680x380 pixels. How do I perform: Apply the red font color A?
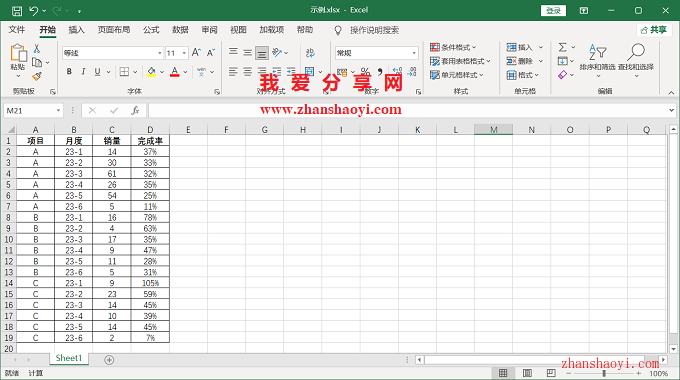(x=174, y=72)
